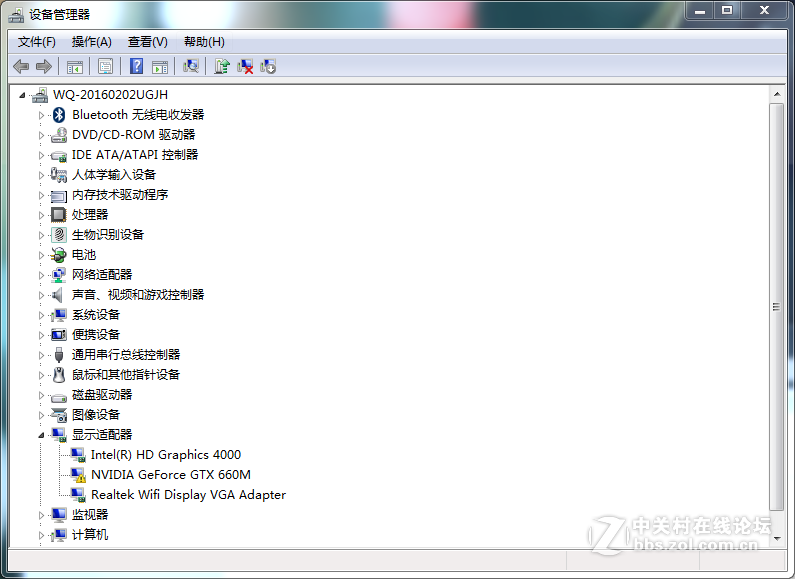Image resolution: width=795 pixels, height=579 pixels.
Task: Select Intel(R) HD Graphics 4000
Action: [166, 455]
